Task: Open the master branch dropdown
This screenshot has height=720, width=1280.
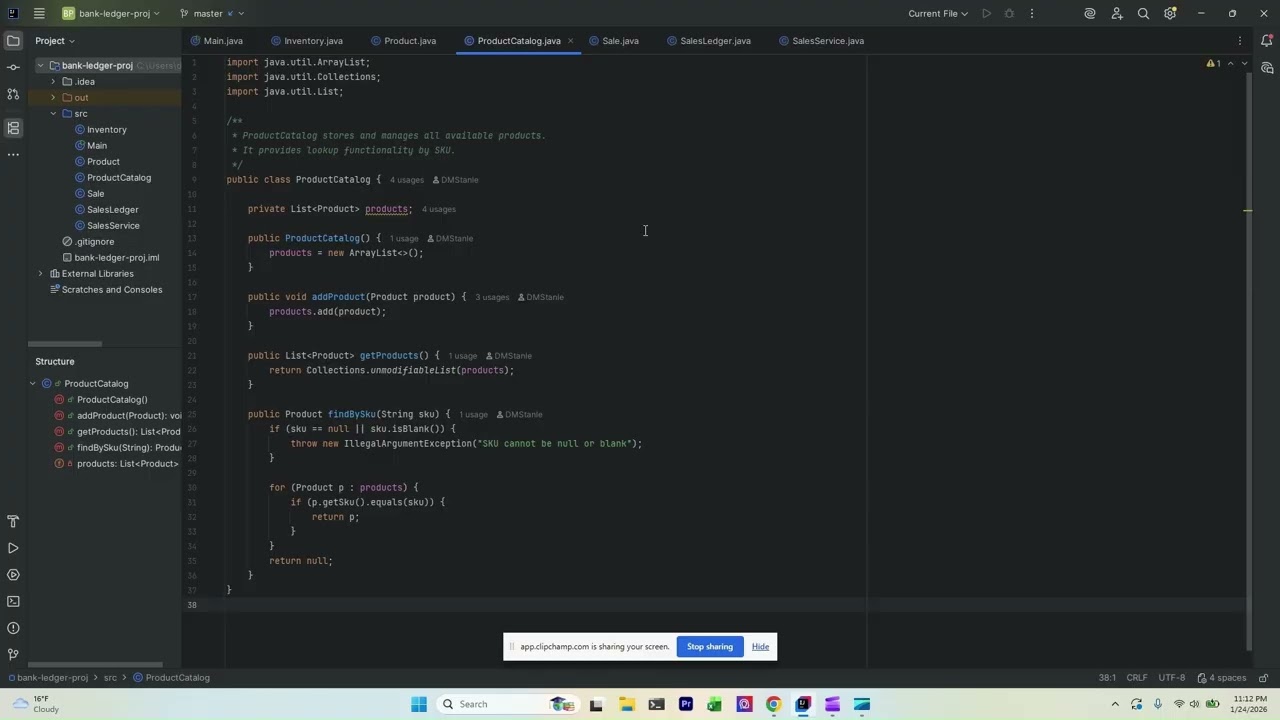Action: (212, 13)
